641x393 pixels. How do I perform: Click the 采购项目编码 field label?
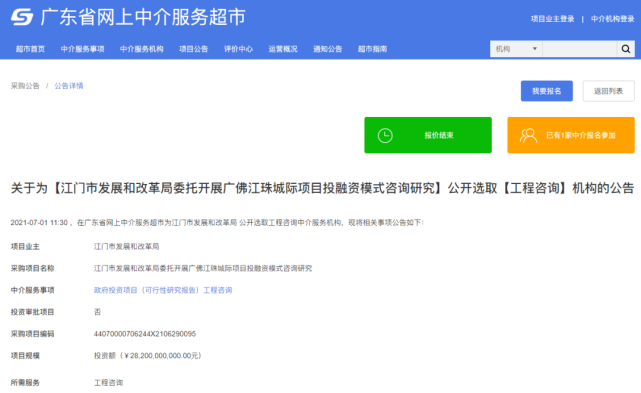(32, 334)
